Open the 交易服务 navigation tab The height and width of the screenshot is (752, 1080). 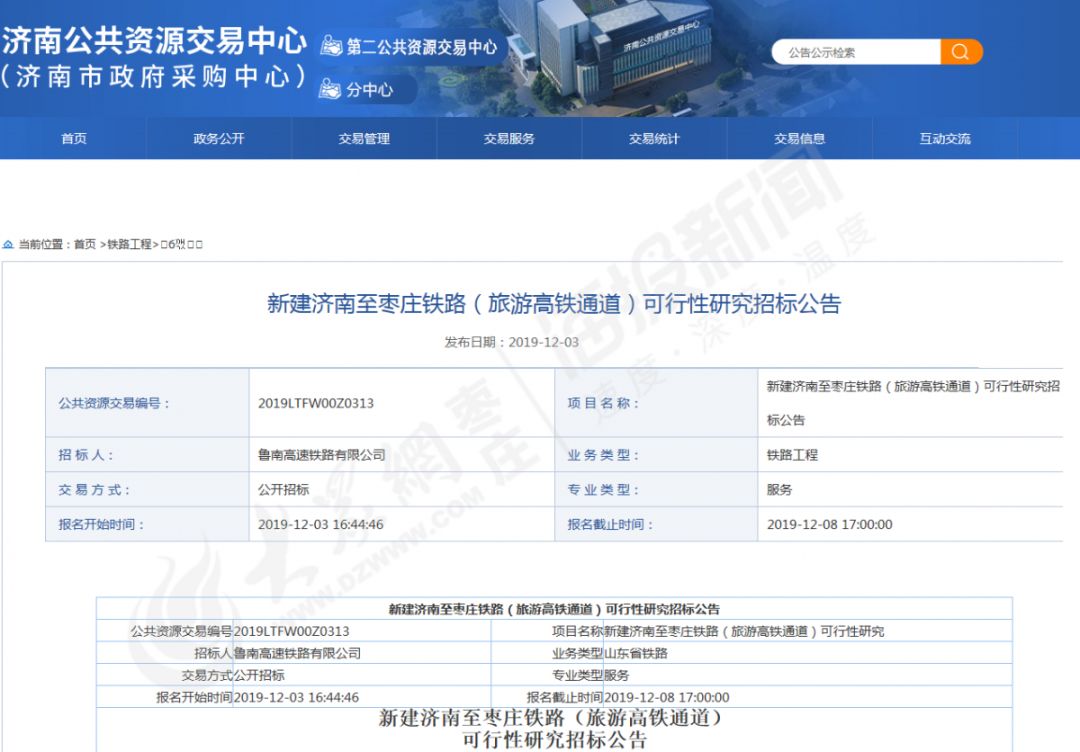(509, 138)
